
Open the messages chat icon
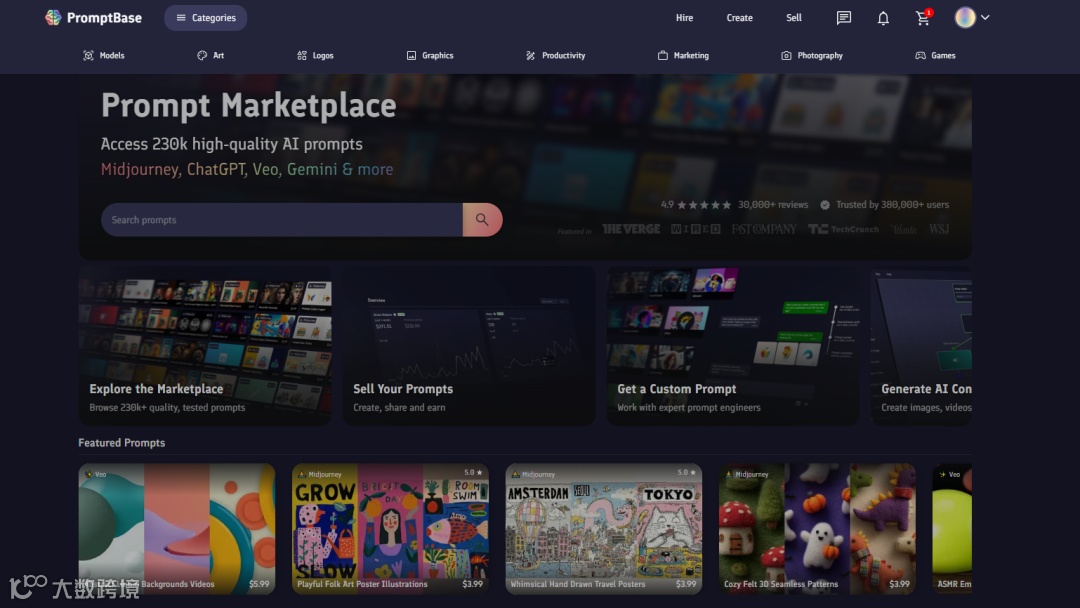[x=843, y=18]
